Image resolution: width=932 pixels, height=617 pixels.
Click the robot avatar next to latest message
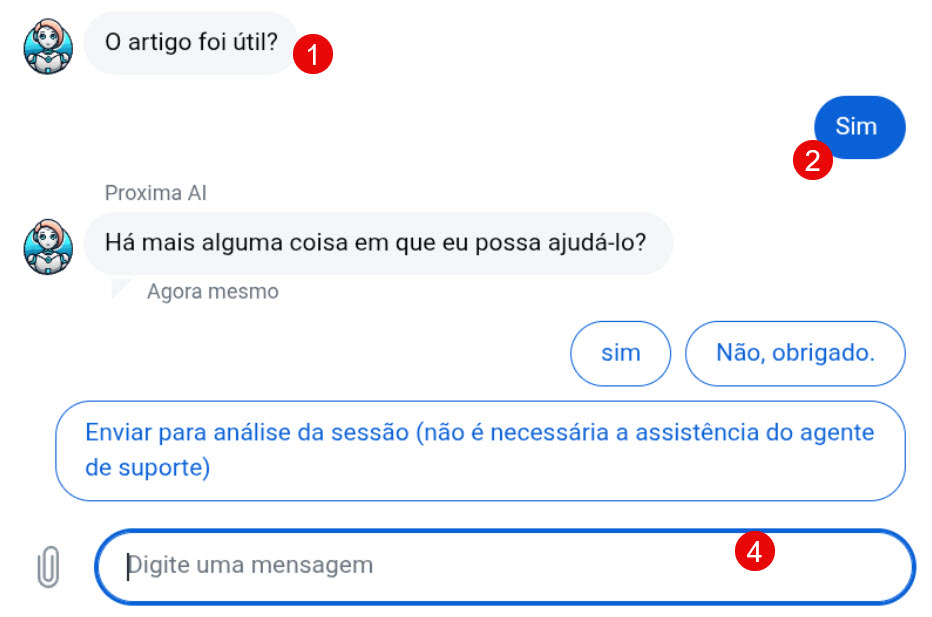point(46,245)
